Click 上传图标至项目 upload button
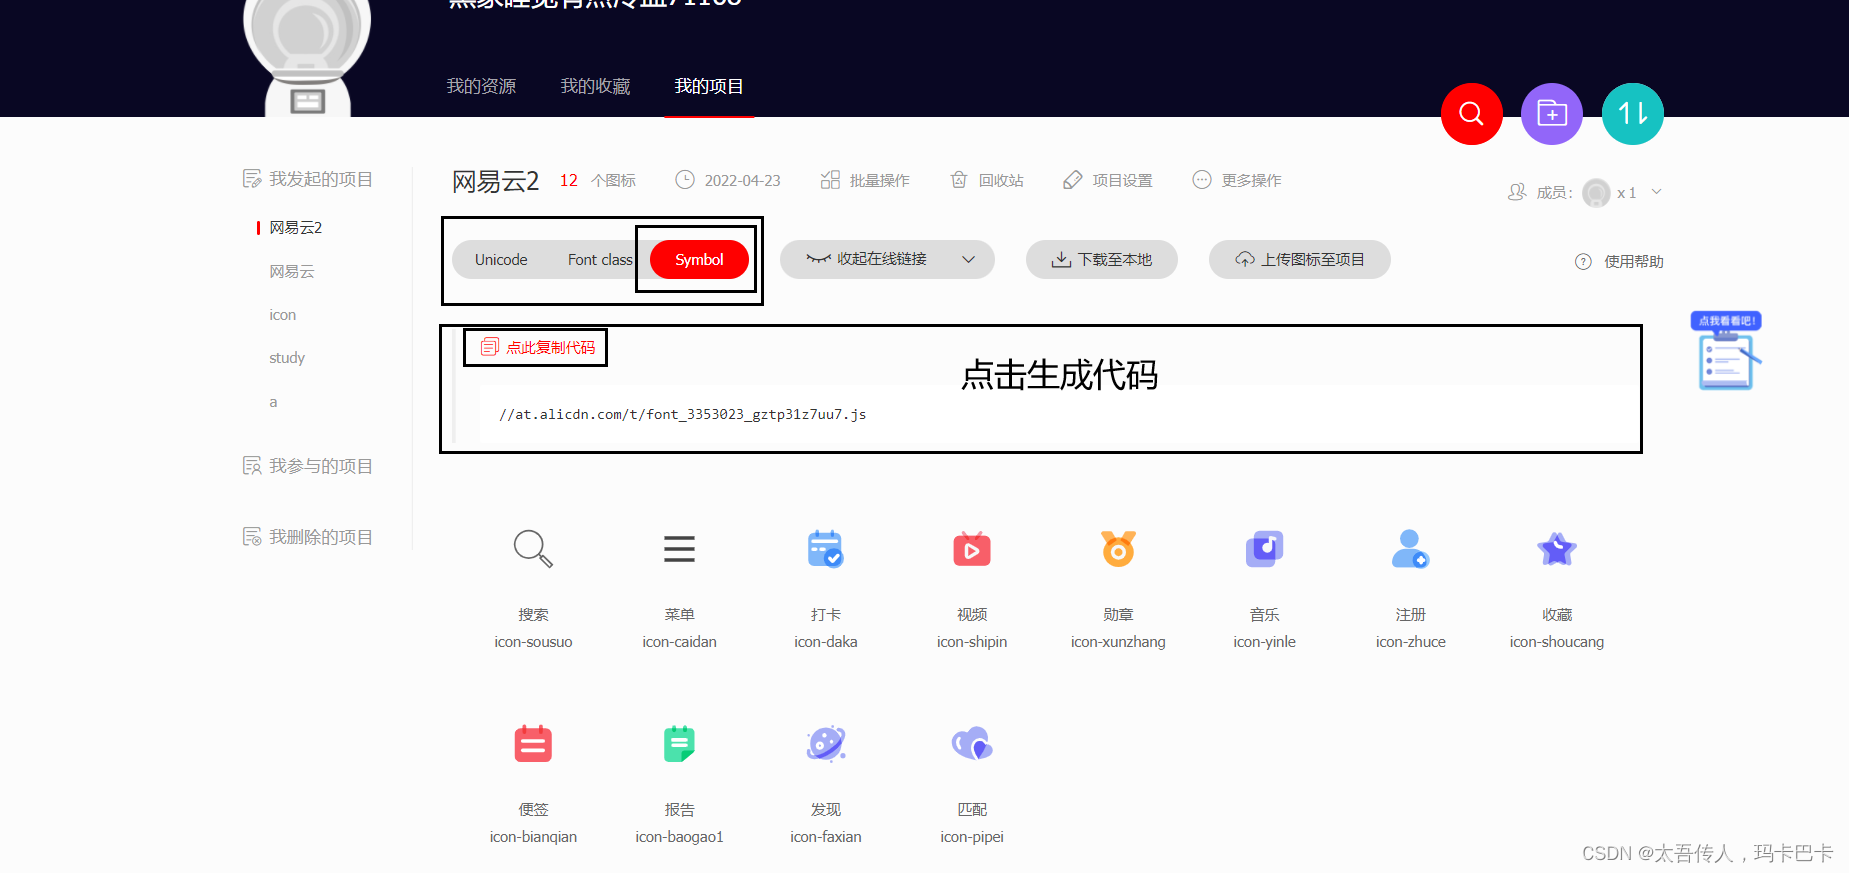 pos(1300,259)
